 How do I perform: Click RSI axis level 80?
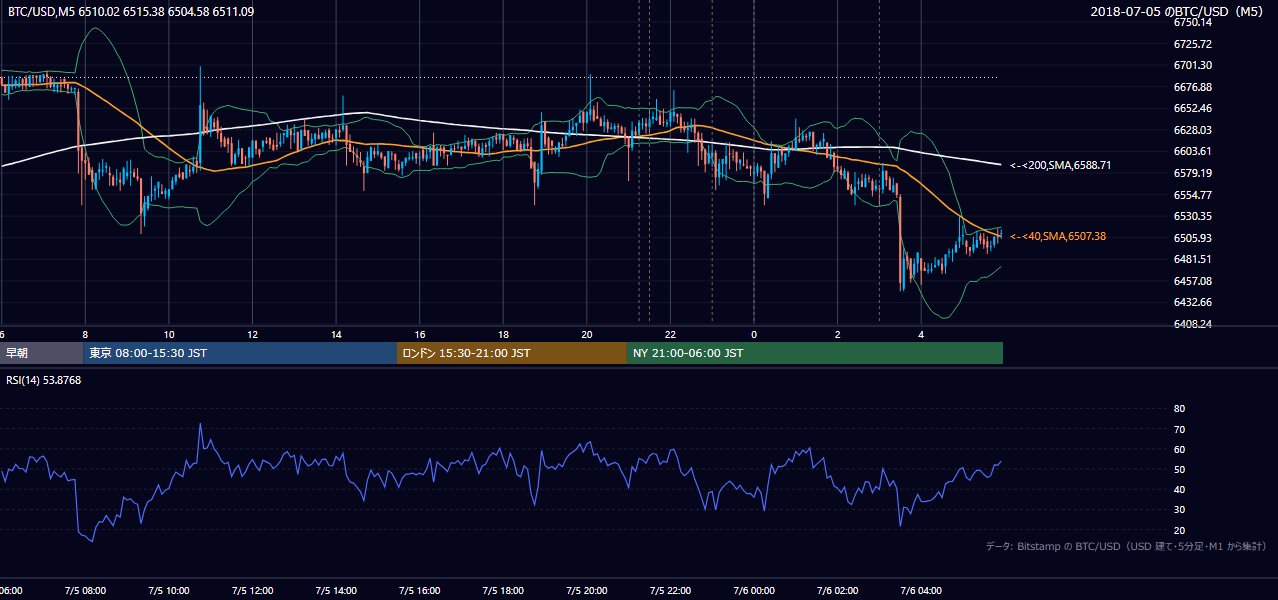click(1179, 409)
